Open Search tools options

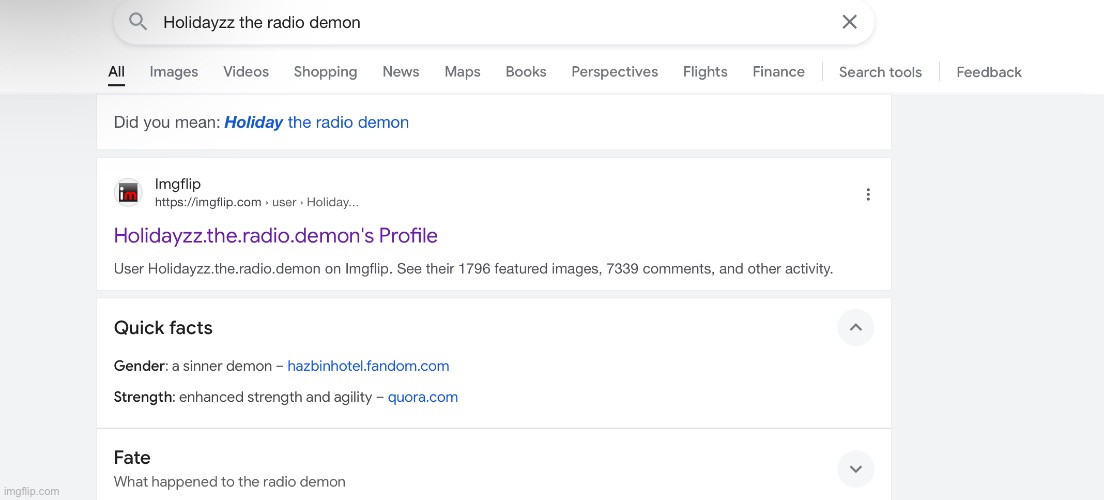tap(880, 72)
